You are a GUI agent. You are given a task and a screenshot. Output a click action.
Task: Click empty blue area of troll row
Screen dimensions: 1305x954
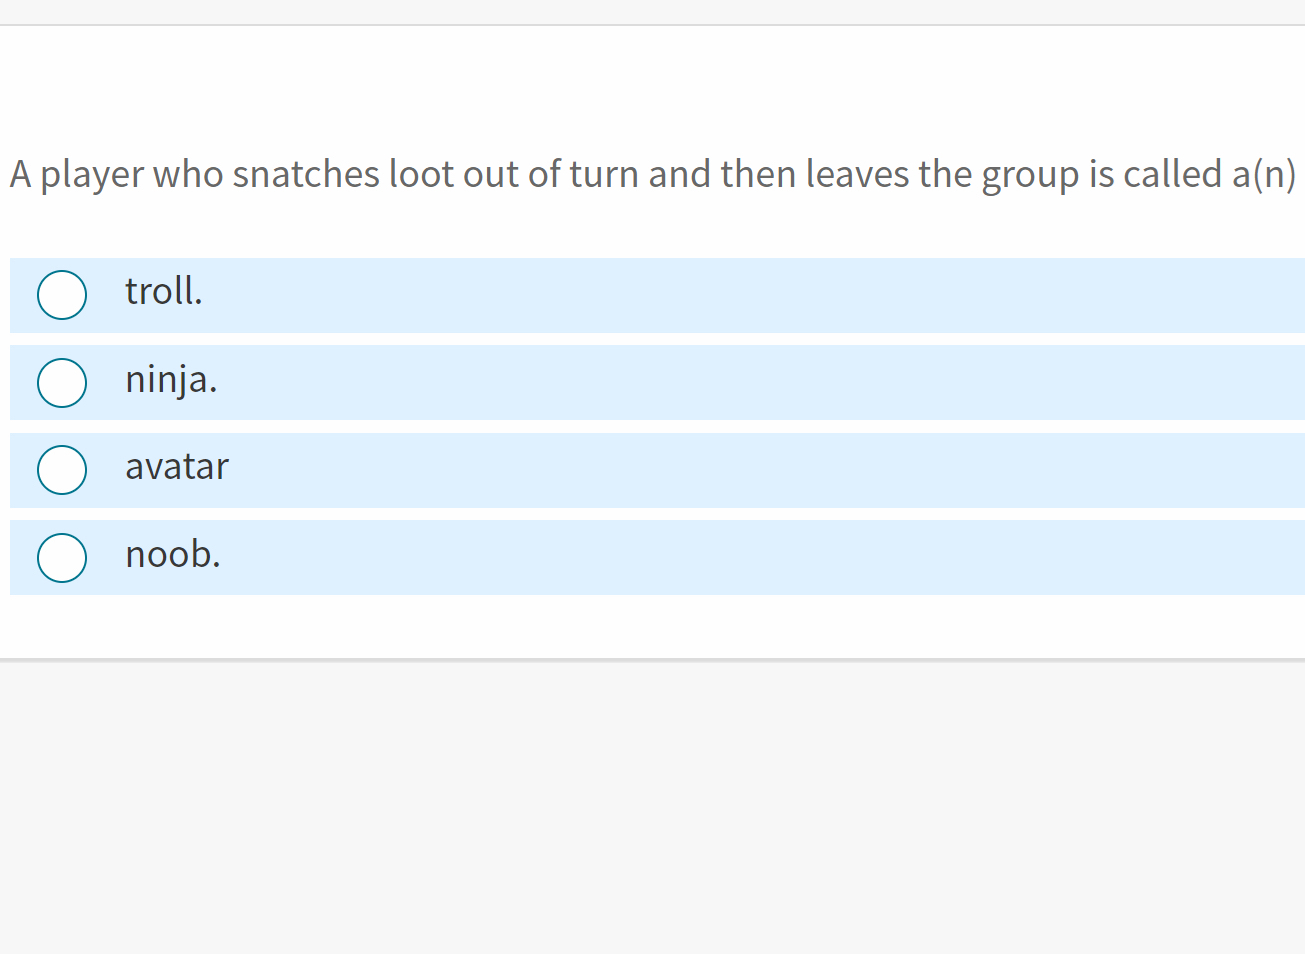750,295
